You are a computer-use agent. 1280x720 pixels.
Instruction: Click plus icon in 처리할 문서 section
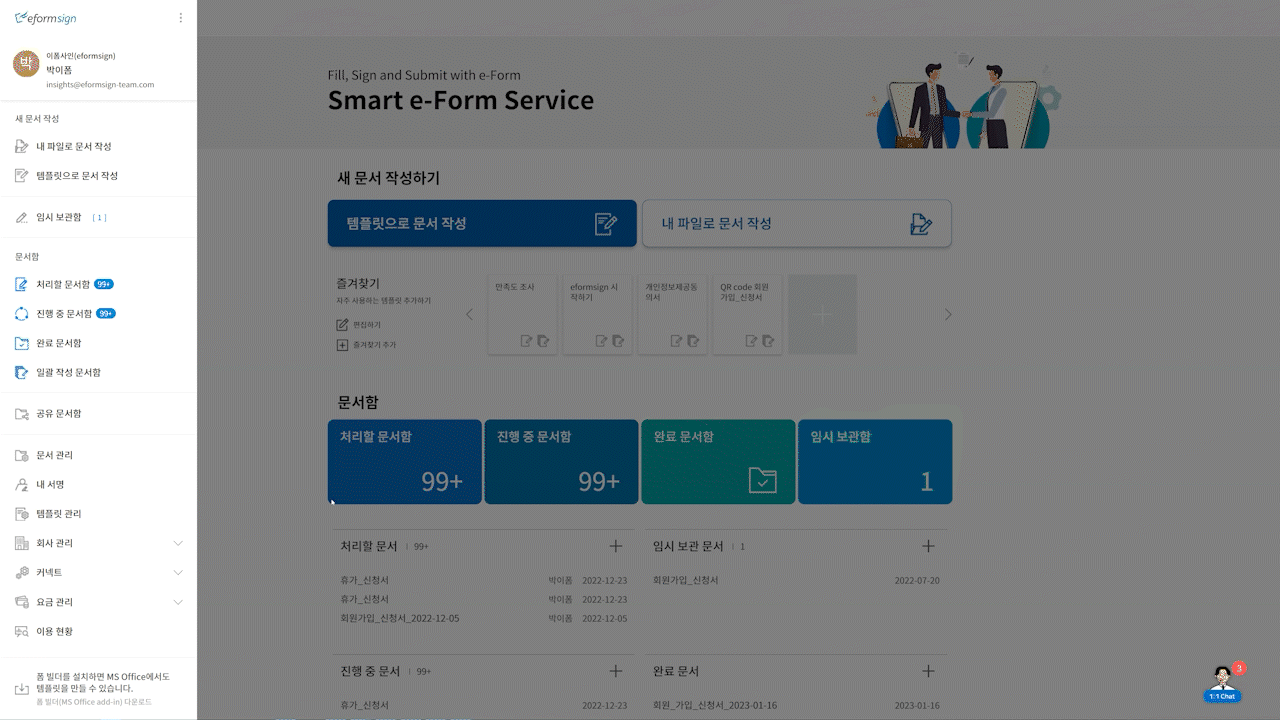click(x=616, y=546)
